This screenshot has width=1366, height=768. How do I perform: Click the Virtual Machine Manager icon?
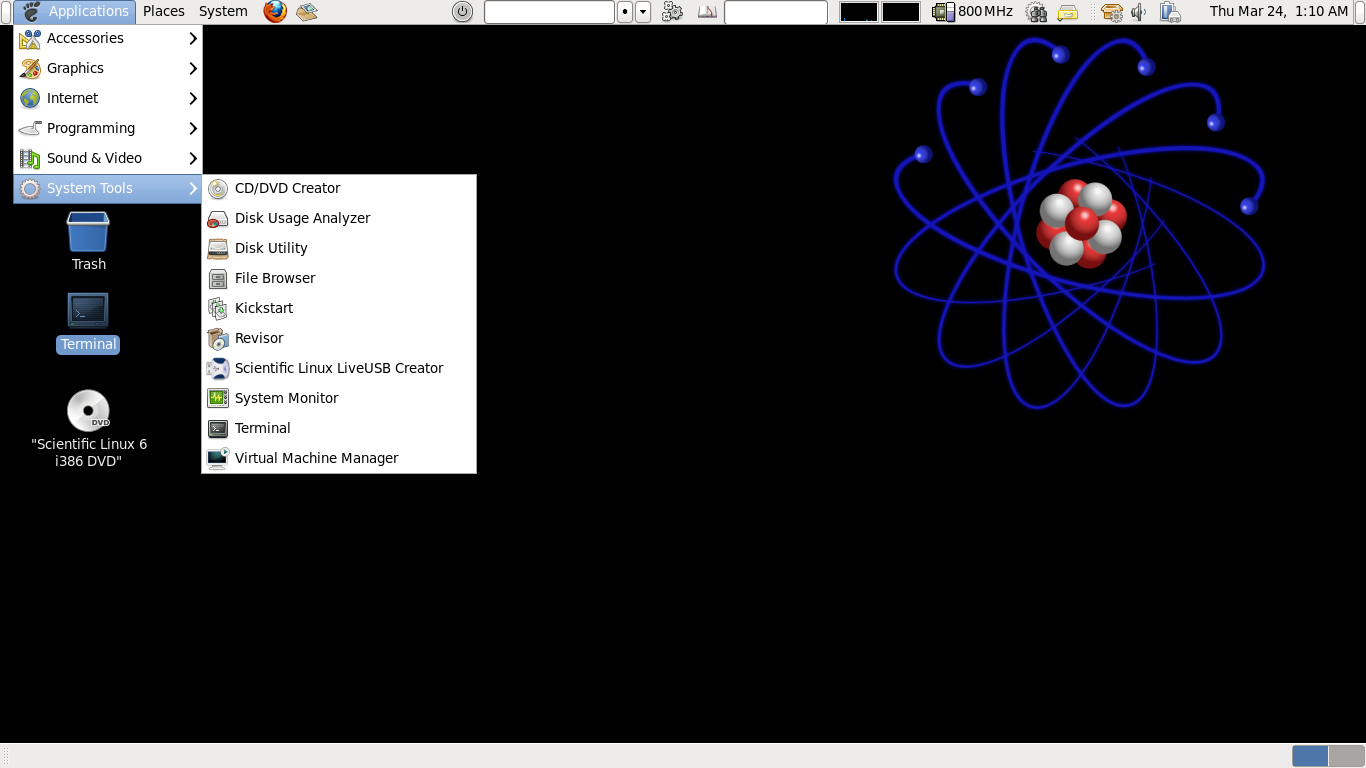point(218,458)
